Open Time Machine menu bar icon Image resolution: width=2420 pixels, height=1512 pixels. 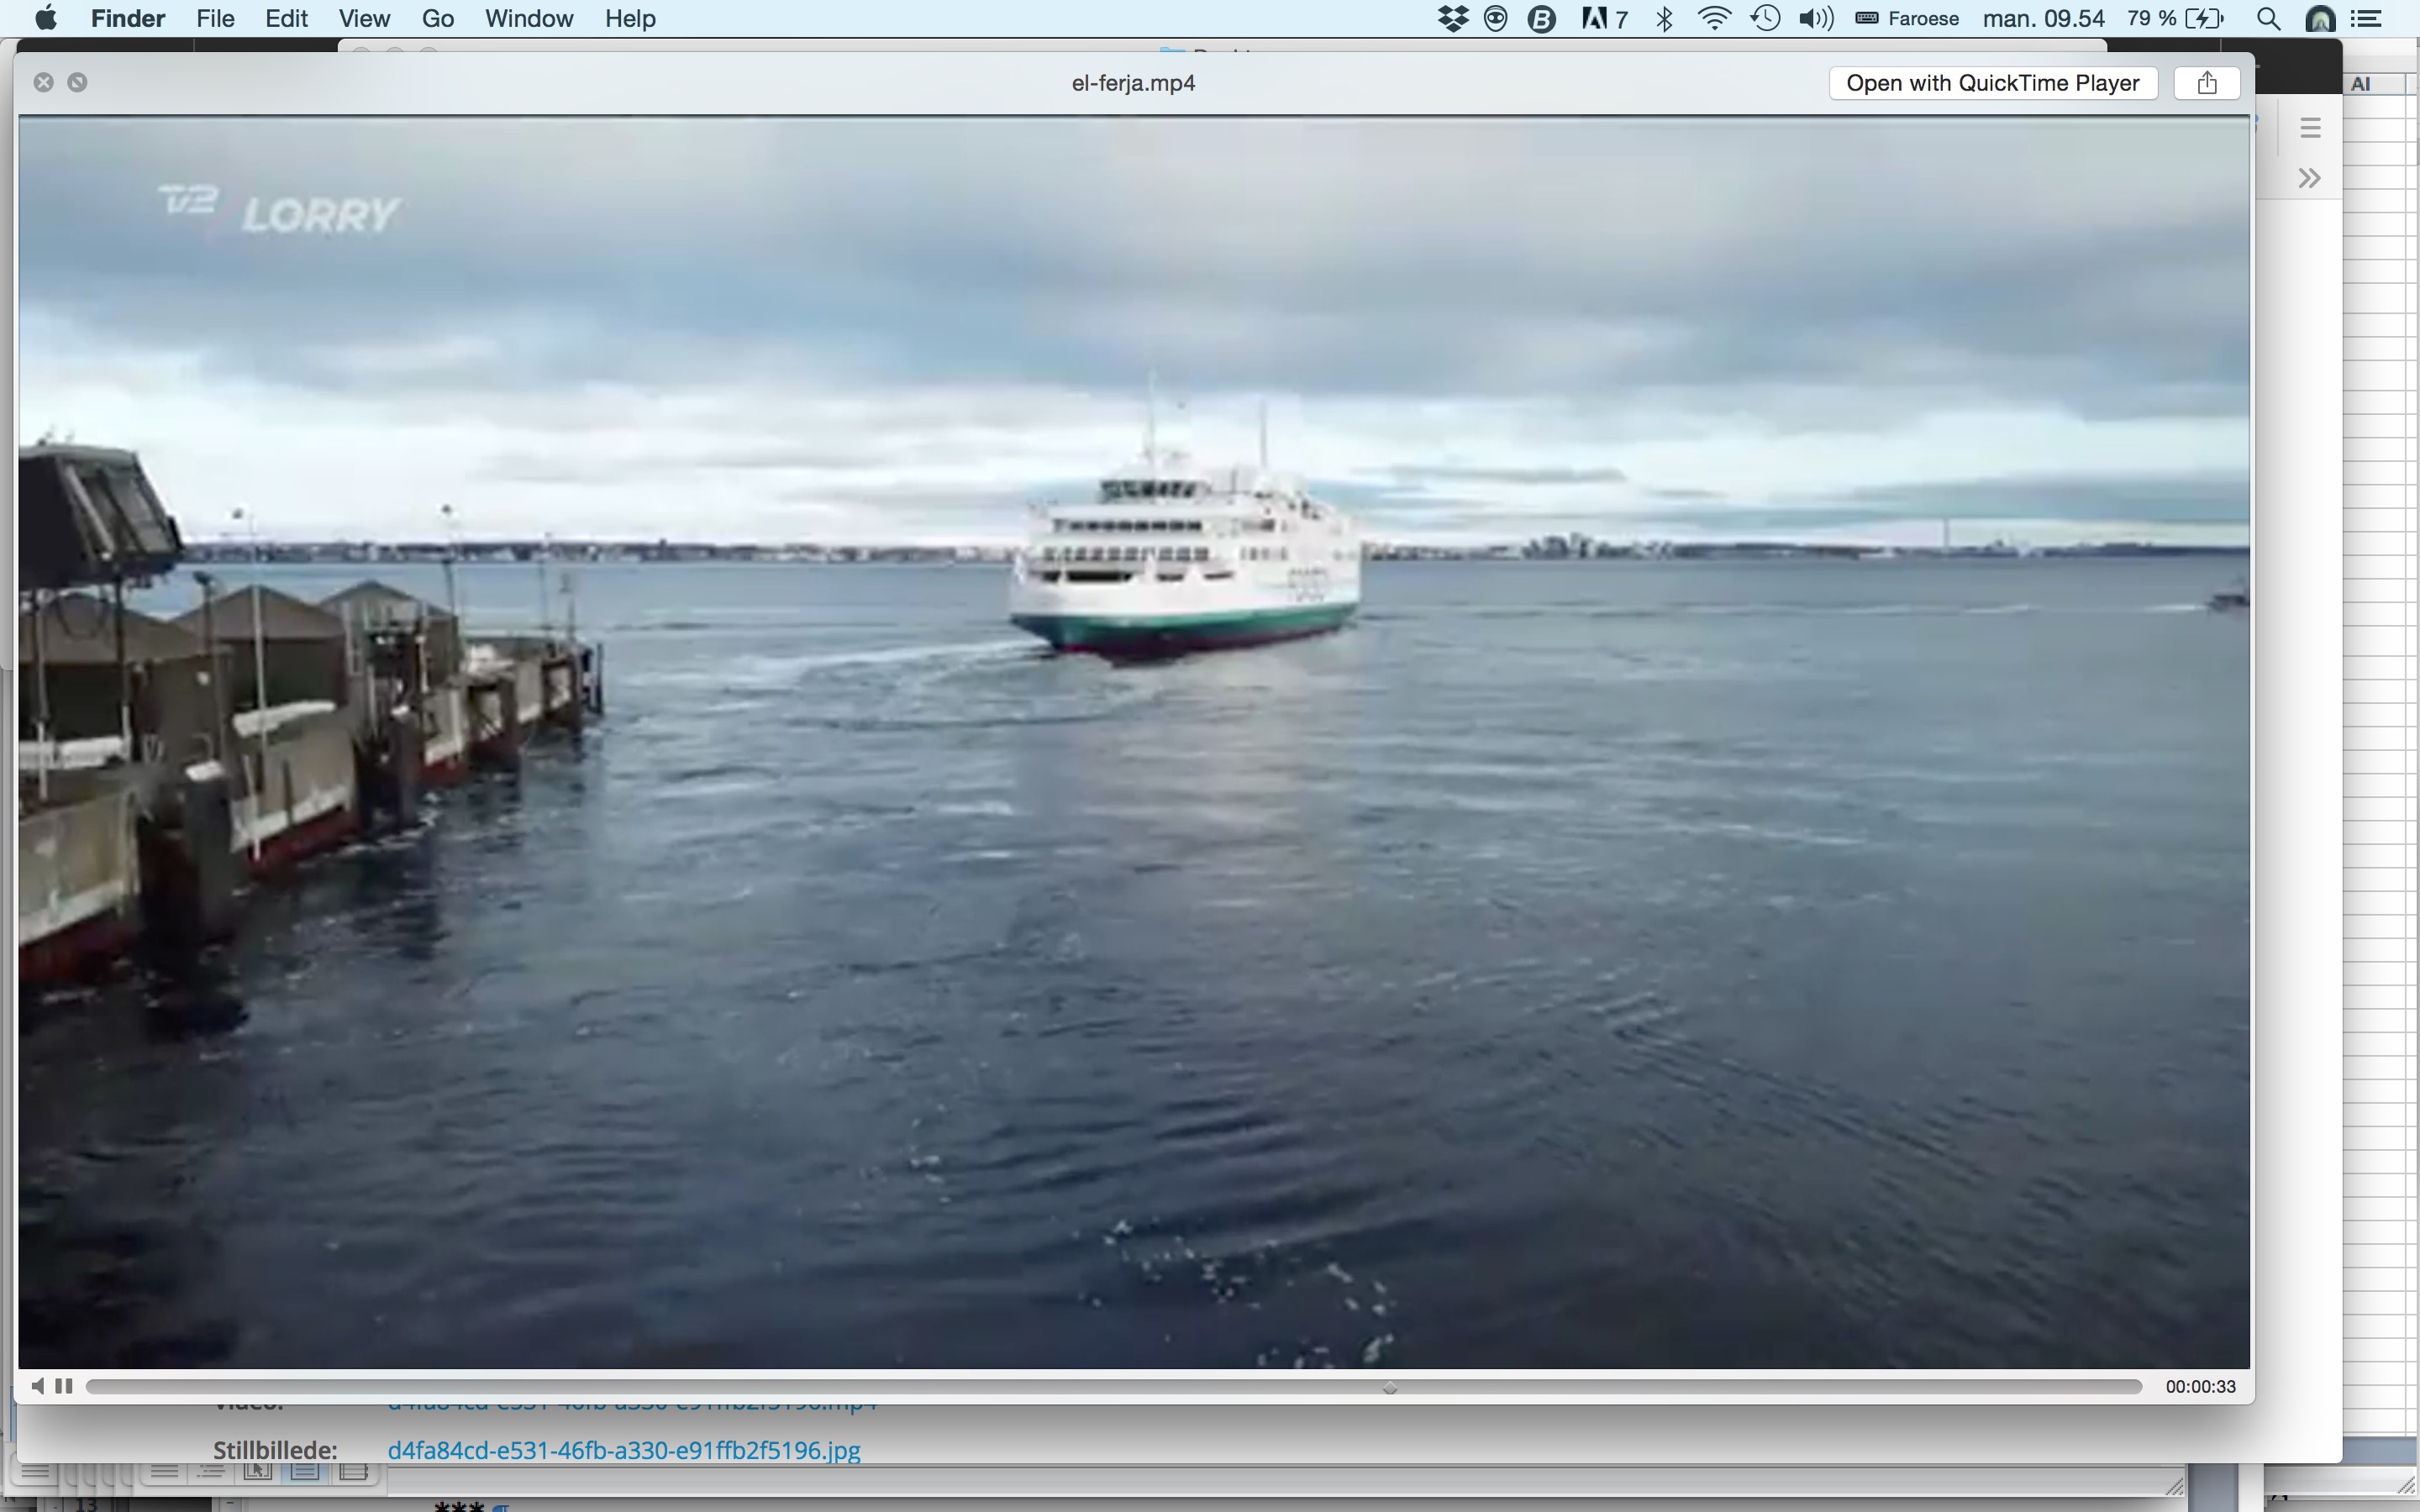[x=1765, y=19]
